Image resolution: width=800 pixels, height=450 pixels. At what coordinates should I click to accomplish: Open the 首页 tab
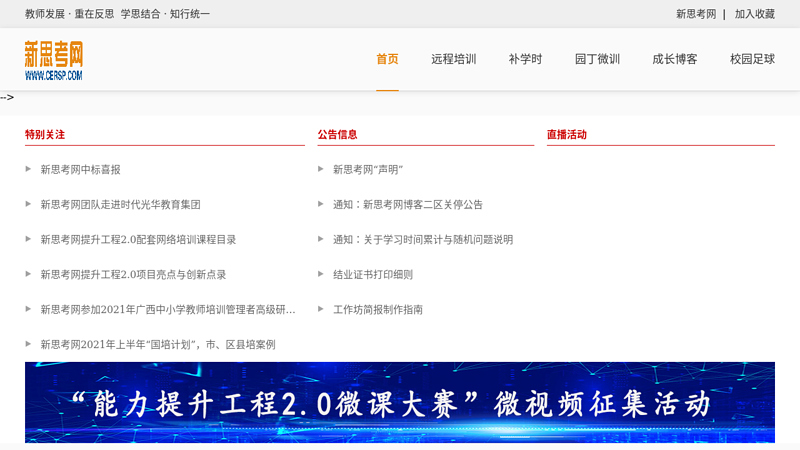[387, 59]
